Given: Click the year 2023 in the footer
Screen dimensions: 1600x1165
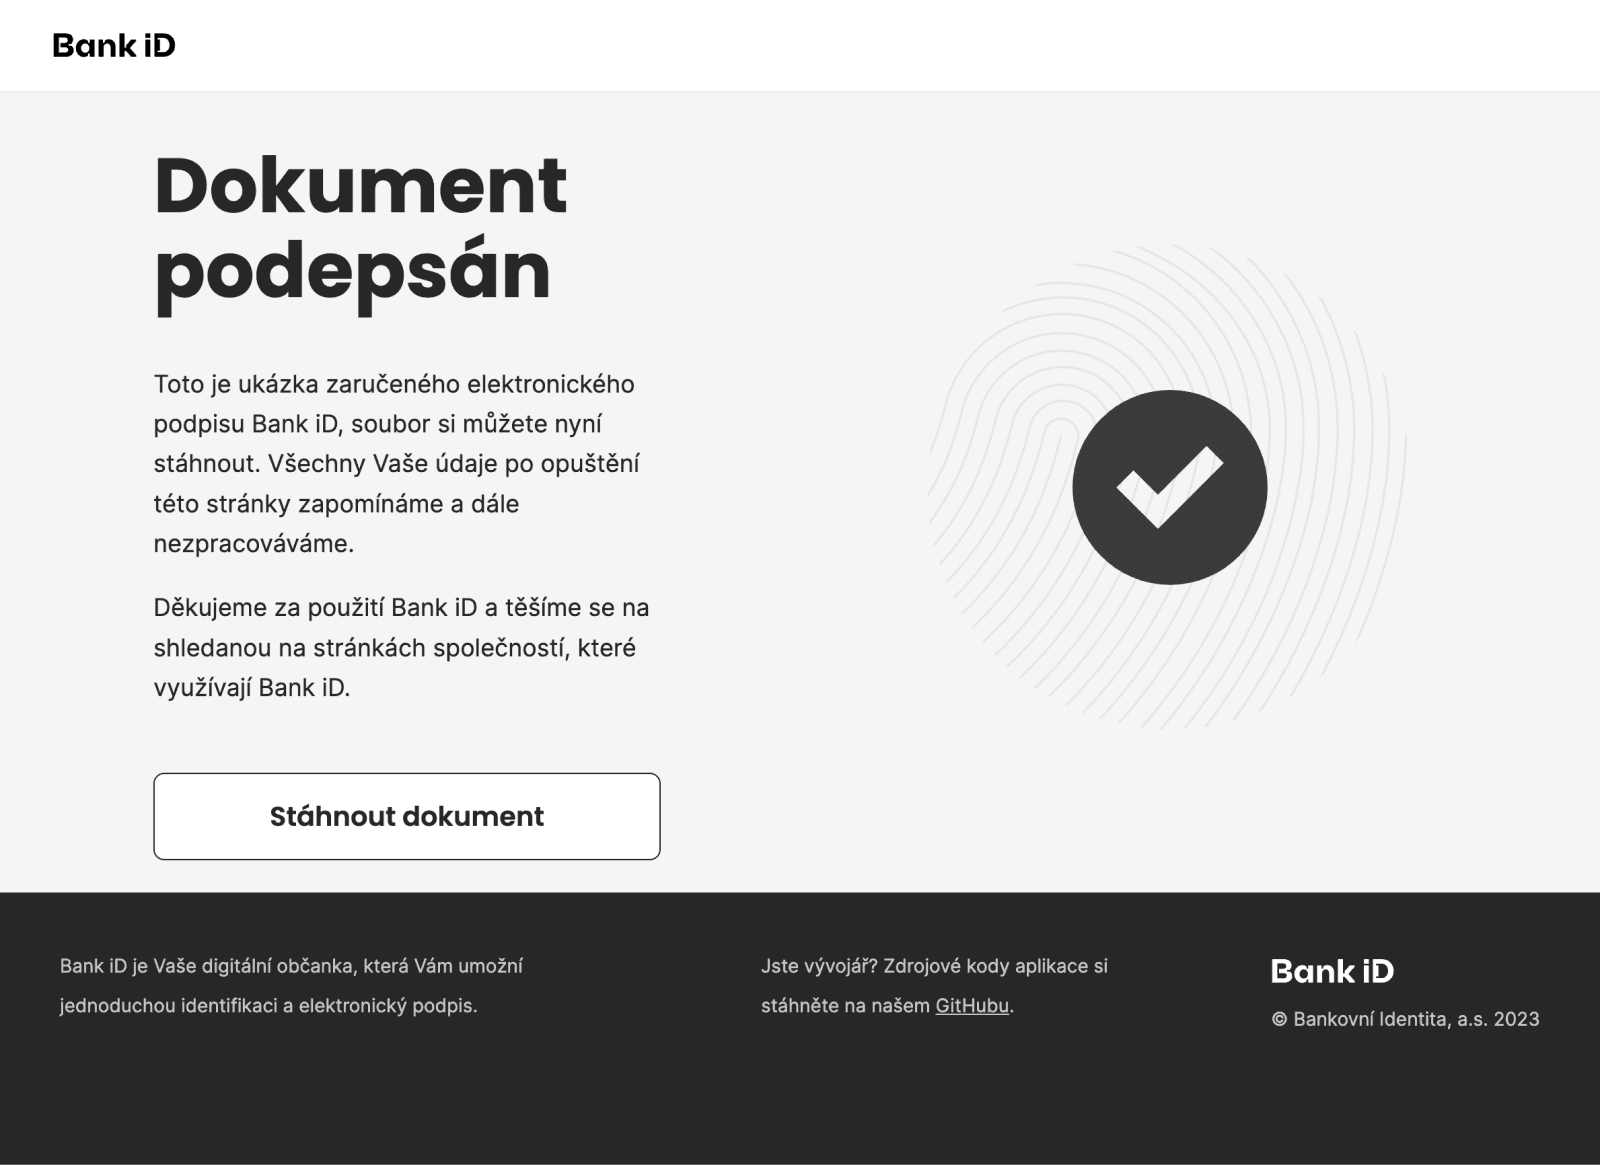Looking at the screenshot, I should 1516,1020.
